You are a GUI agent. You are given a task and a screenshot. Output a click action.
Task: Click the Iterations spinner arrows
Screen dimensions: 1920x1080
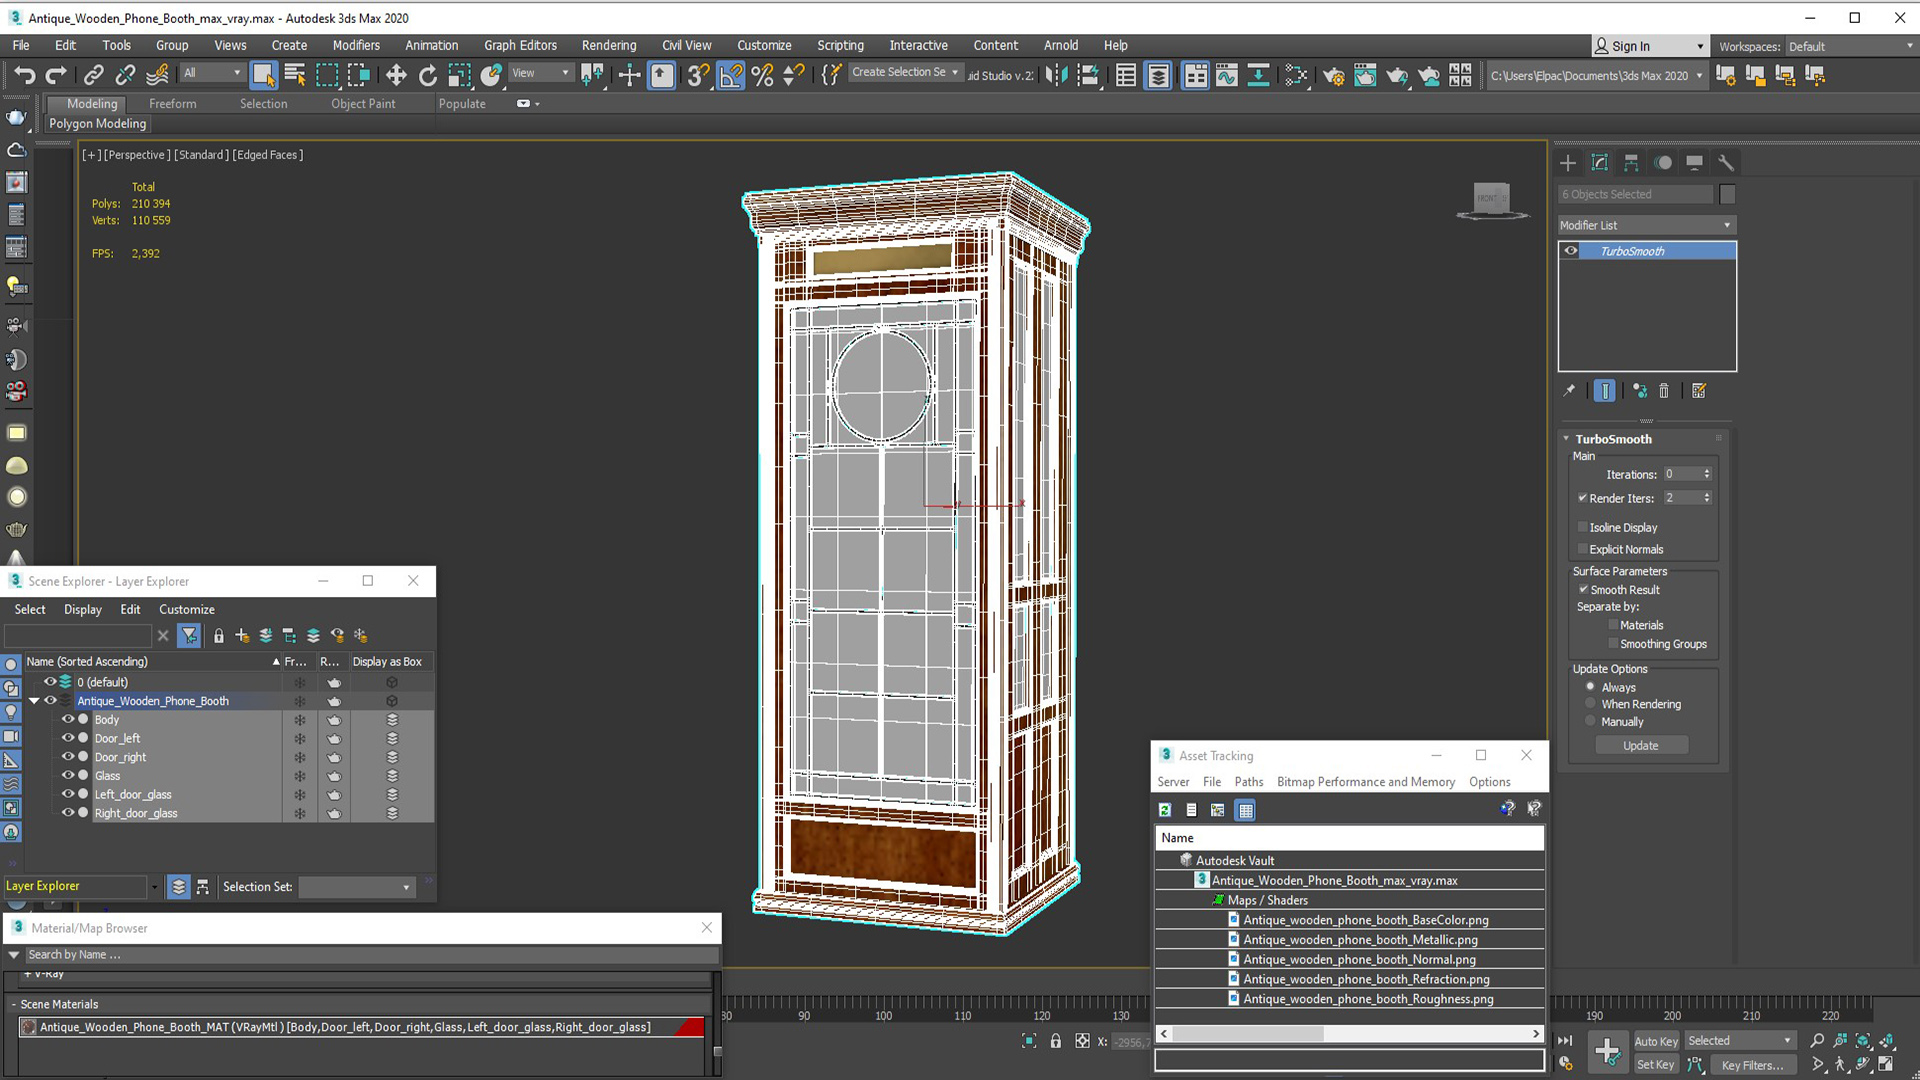(1707, 474)
